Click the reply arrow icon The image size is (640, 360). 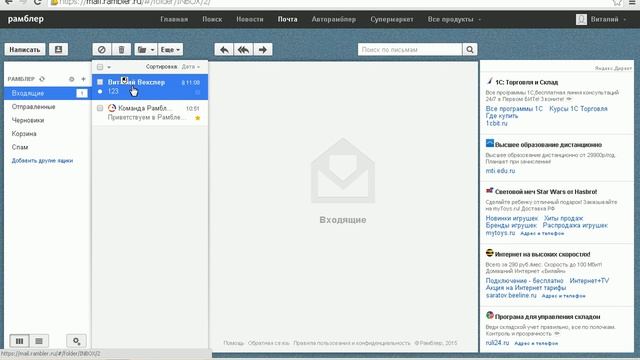pyautogui.click(x=224, y=49)
